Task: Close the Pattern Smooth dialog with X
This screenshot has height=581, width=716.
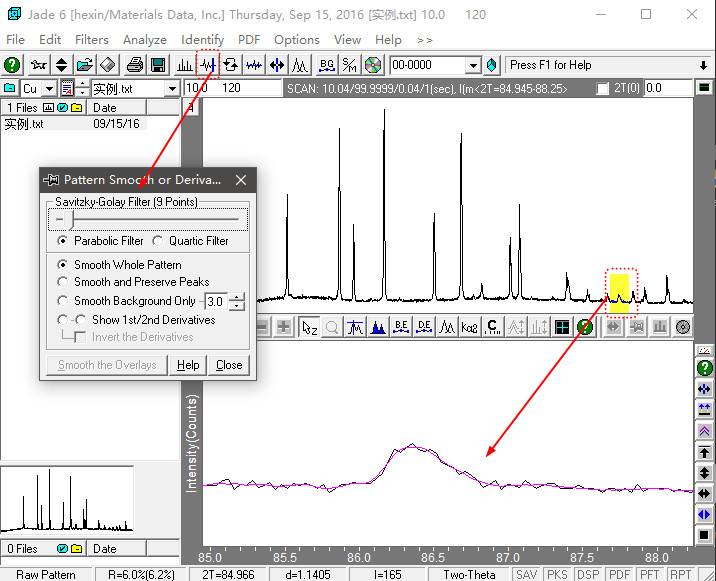Action: [x=241, y=180]
